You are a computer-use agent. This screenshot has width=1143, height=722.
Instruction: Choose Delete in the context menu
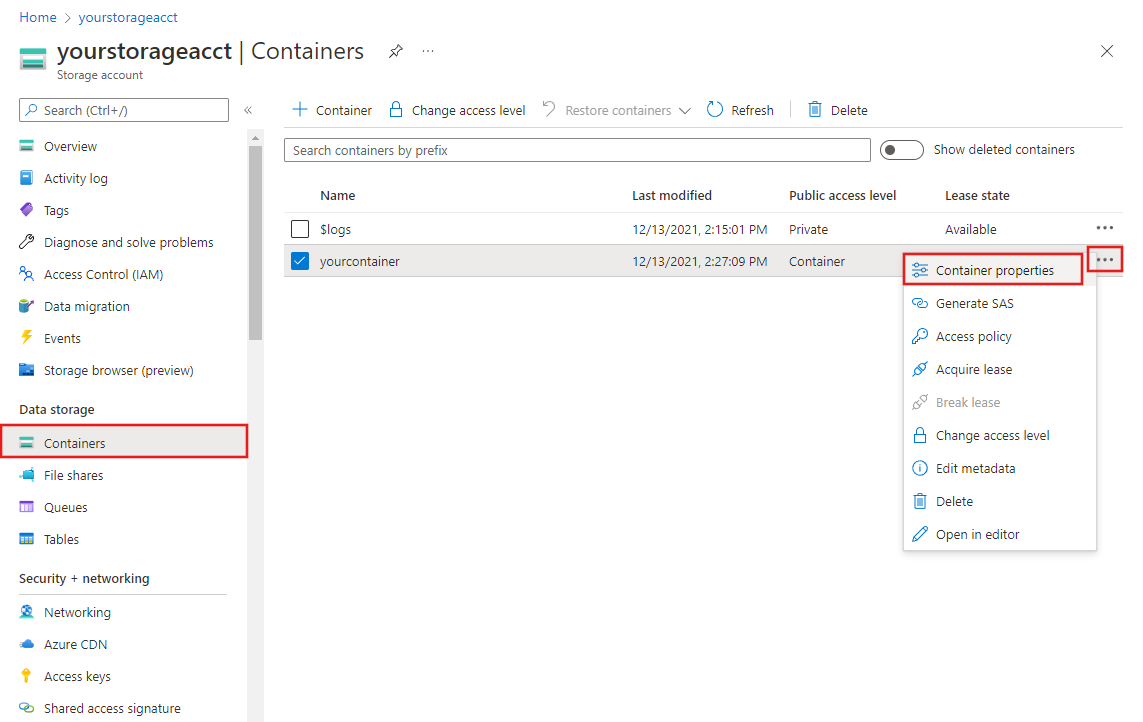pyautogui.click(x=999, y=502)
